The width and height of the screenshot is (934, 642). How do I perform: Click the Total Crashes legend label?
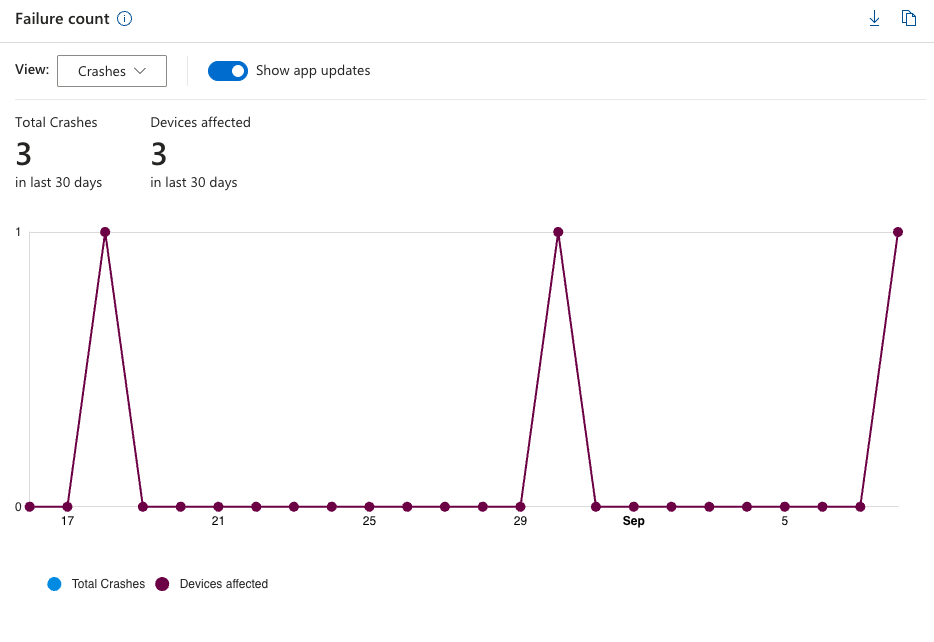tap(108, 584)
